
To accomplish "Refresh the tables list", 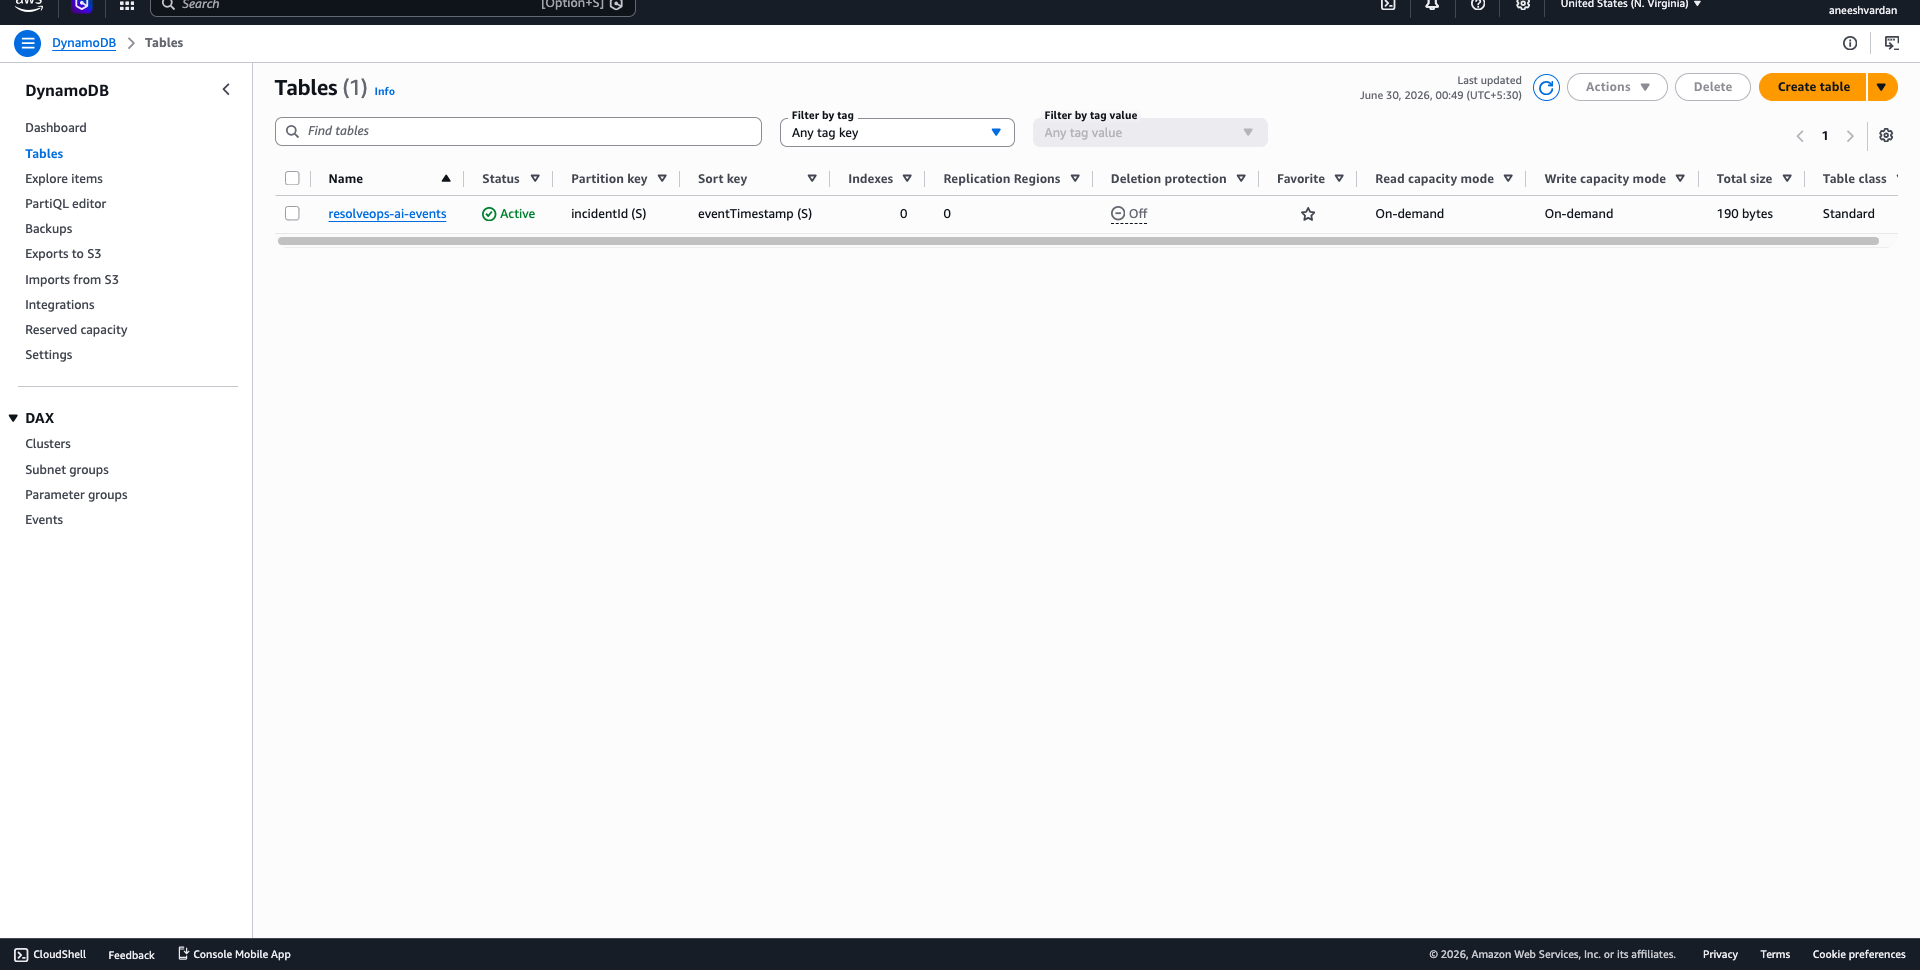I will (x=1546, y=88).
